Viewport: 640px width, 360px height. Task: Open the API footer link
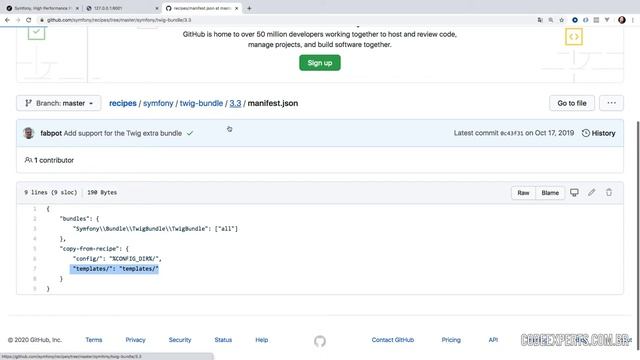click(x=493, y=340)
